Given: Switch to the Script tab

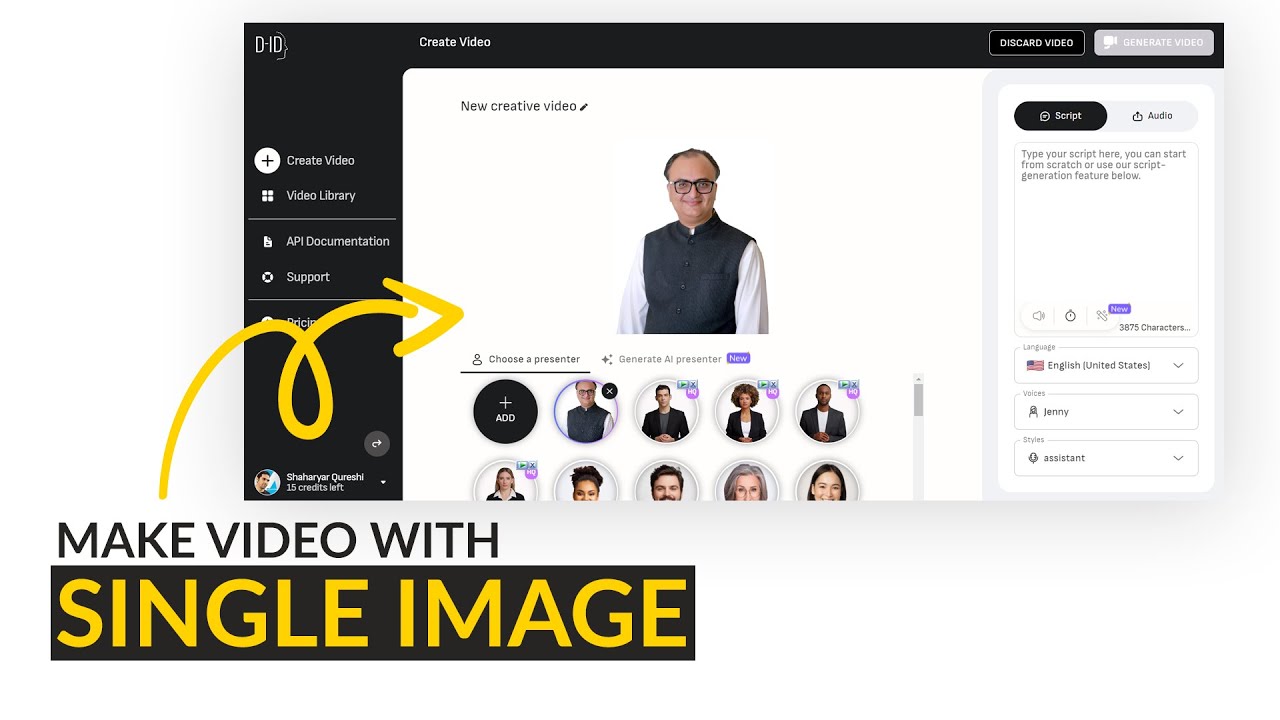Looking at the screenshot, I should [1061, 116].
